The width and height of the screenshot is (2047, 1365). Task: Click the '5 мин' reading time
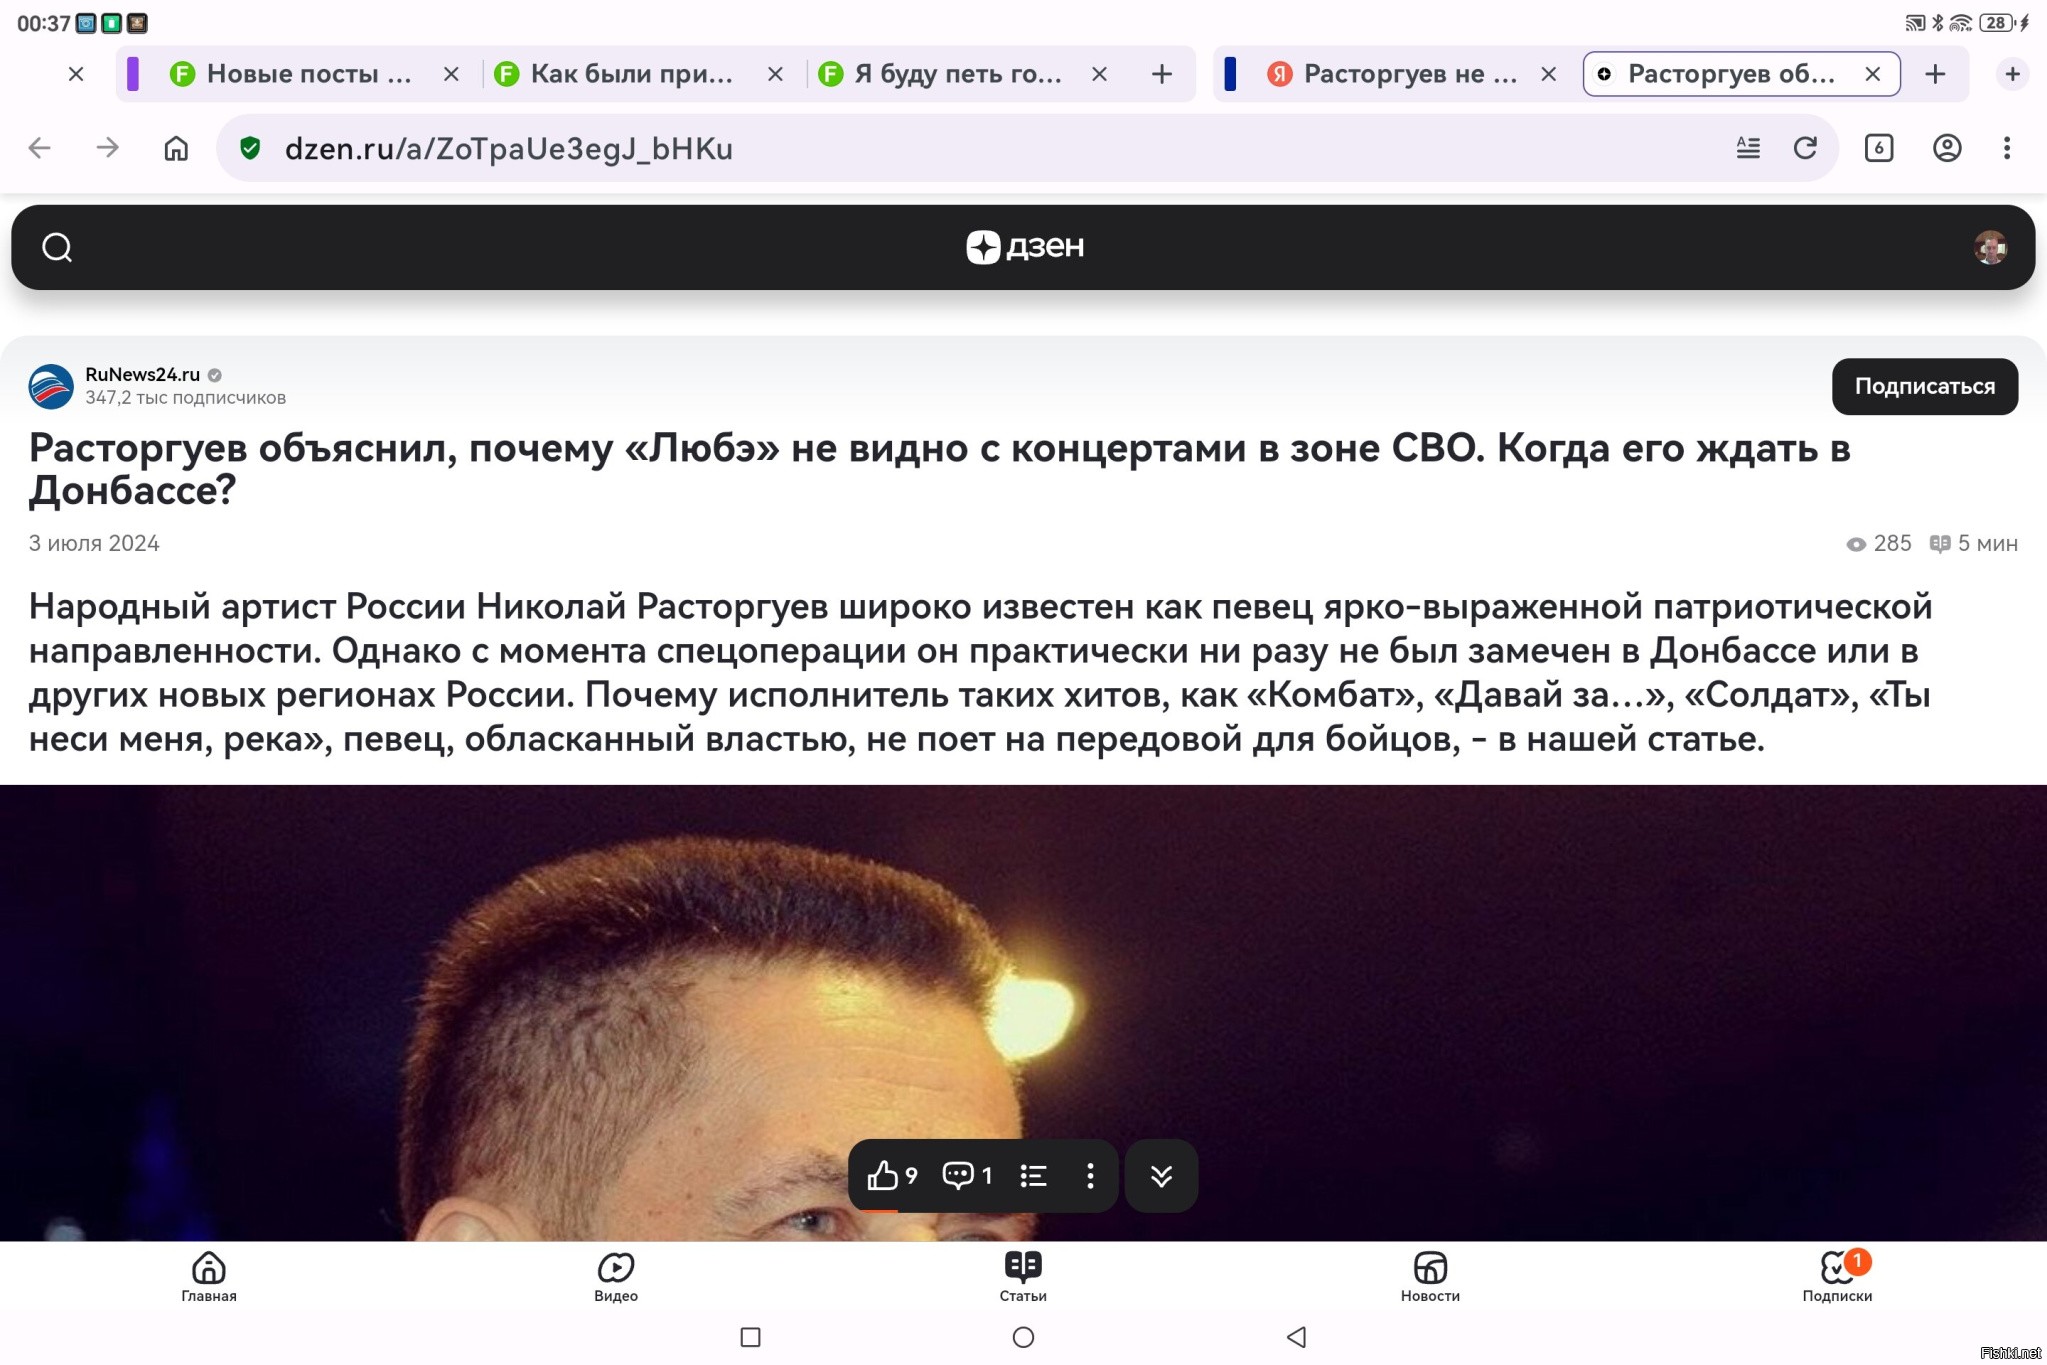1973,543
